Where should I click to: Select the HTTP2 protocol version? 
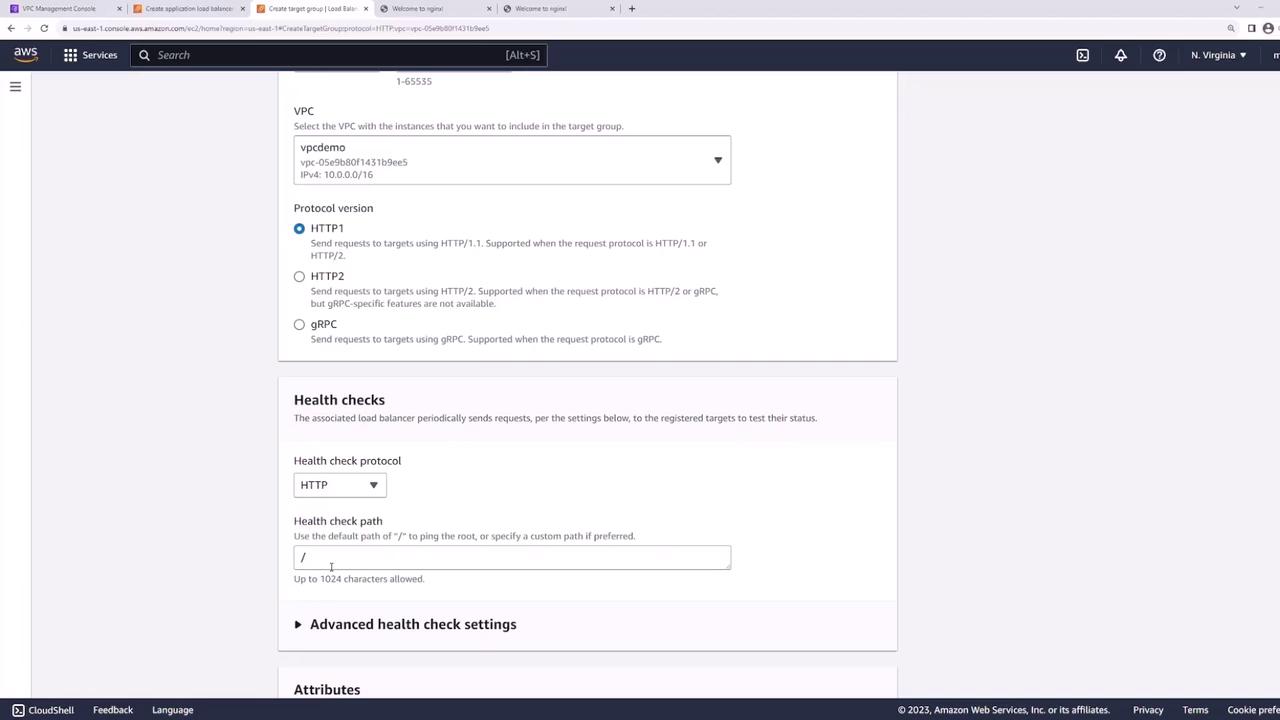pos(299,277)
